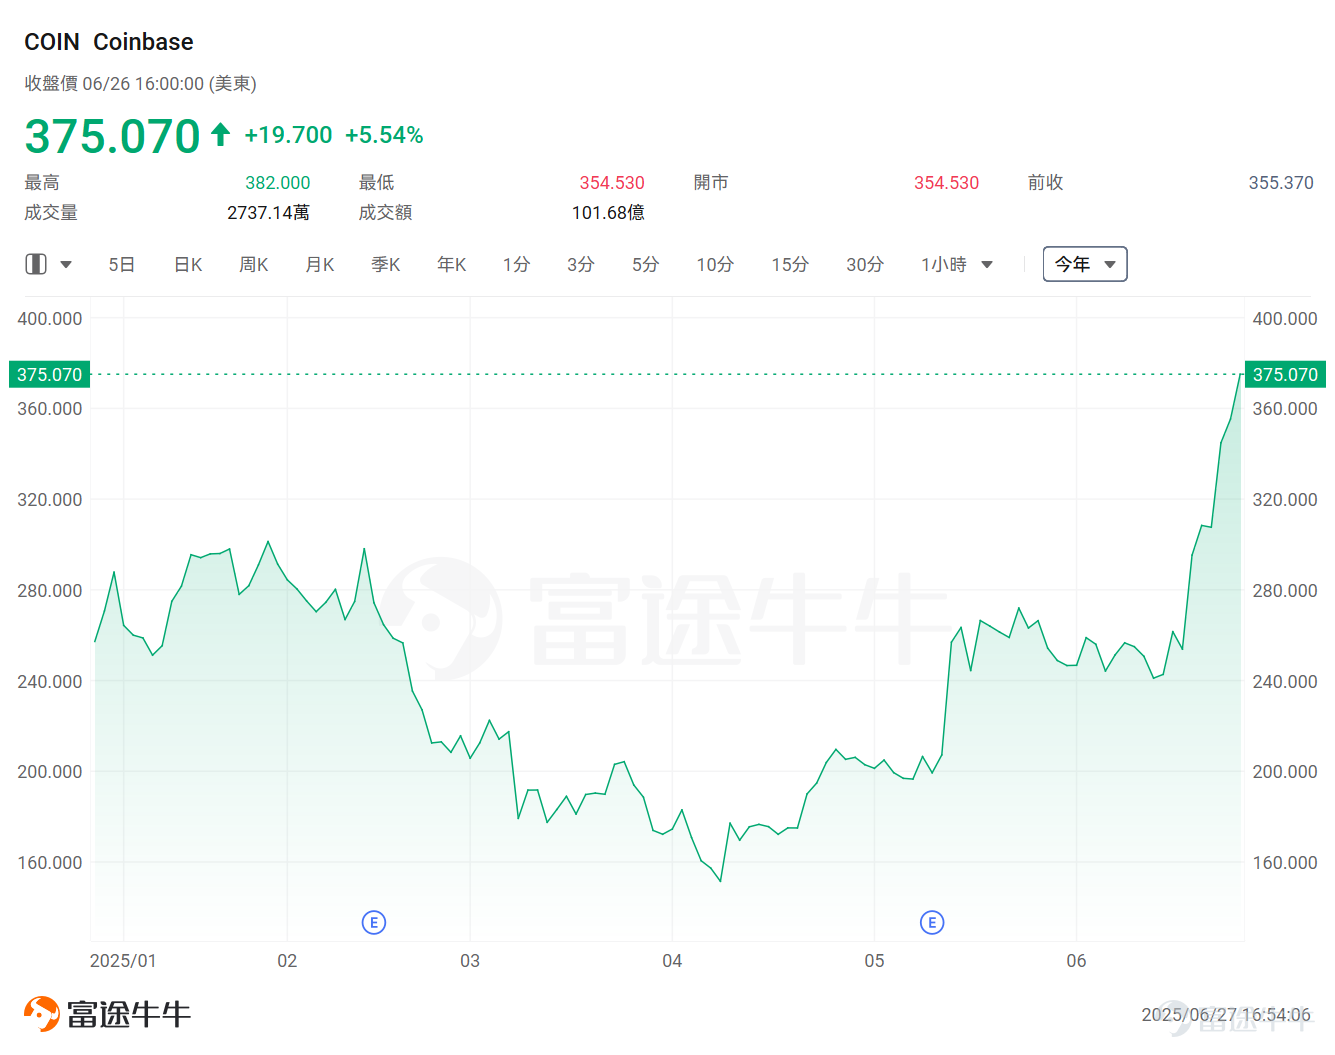This screenshot has width=1335, height=1055.
Task: Click the left 375.070 price tag
Action: (49, 374)
